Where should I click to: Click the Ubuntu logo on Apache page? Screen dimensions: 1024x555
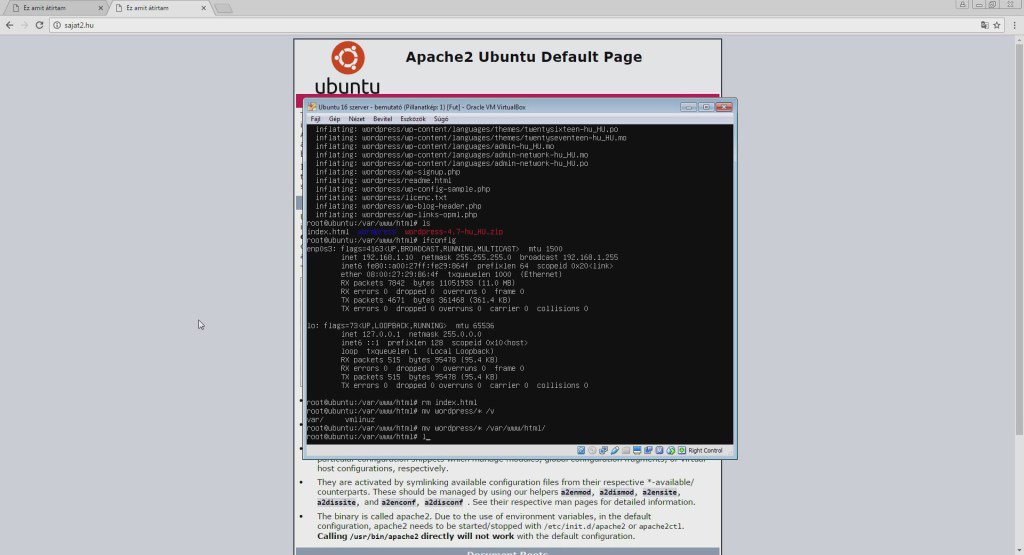click(x=347, y=68)
